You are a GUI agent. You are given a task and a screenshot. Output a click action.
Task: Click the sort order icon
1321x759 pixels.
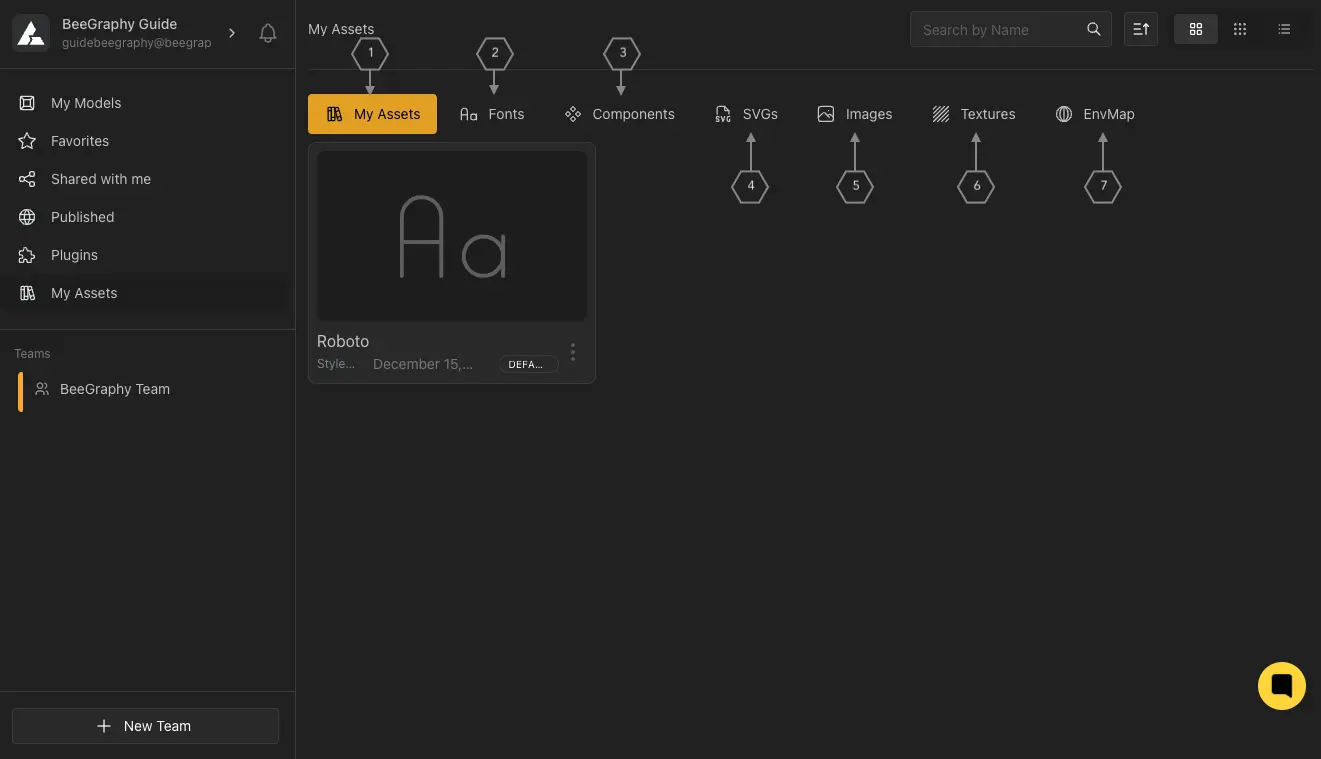coord(1140,30)
